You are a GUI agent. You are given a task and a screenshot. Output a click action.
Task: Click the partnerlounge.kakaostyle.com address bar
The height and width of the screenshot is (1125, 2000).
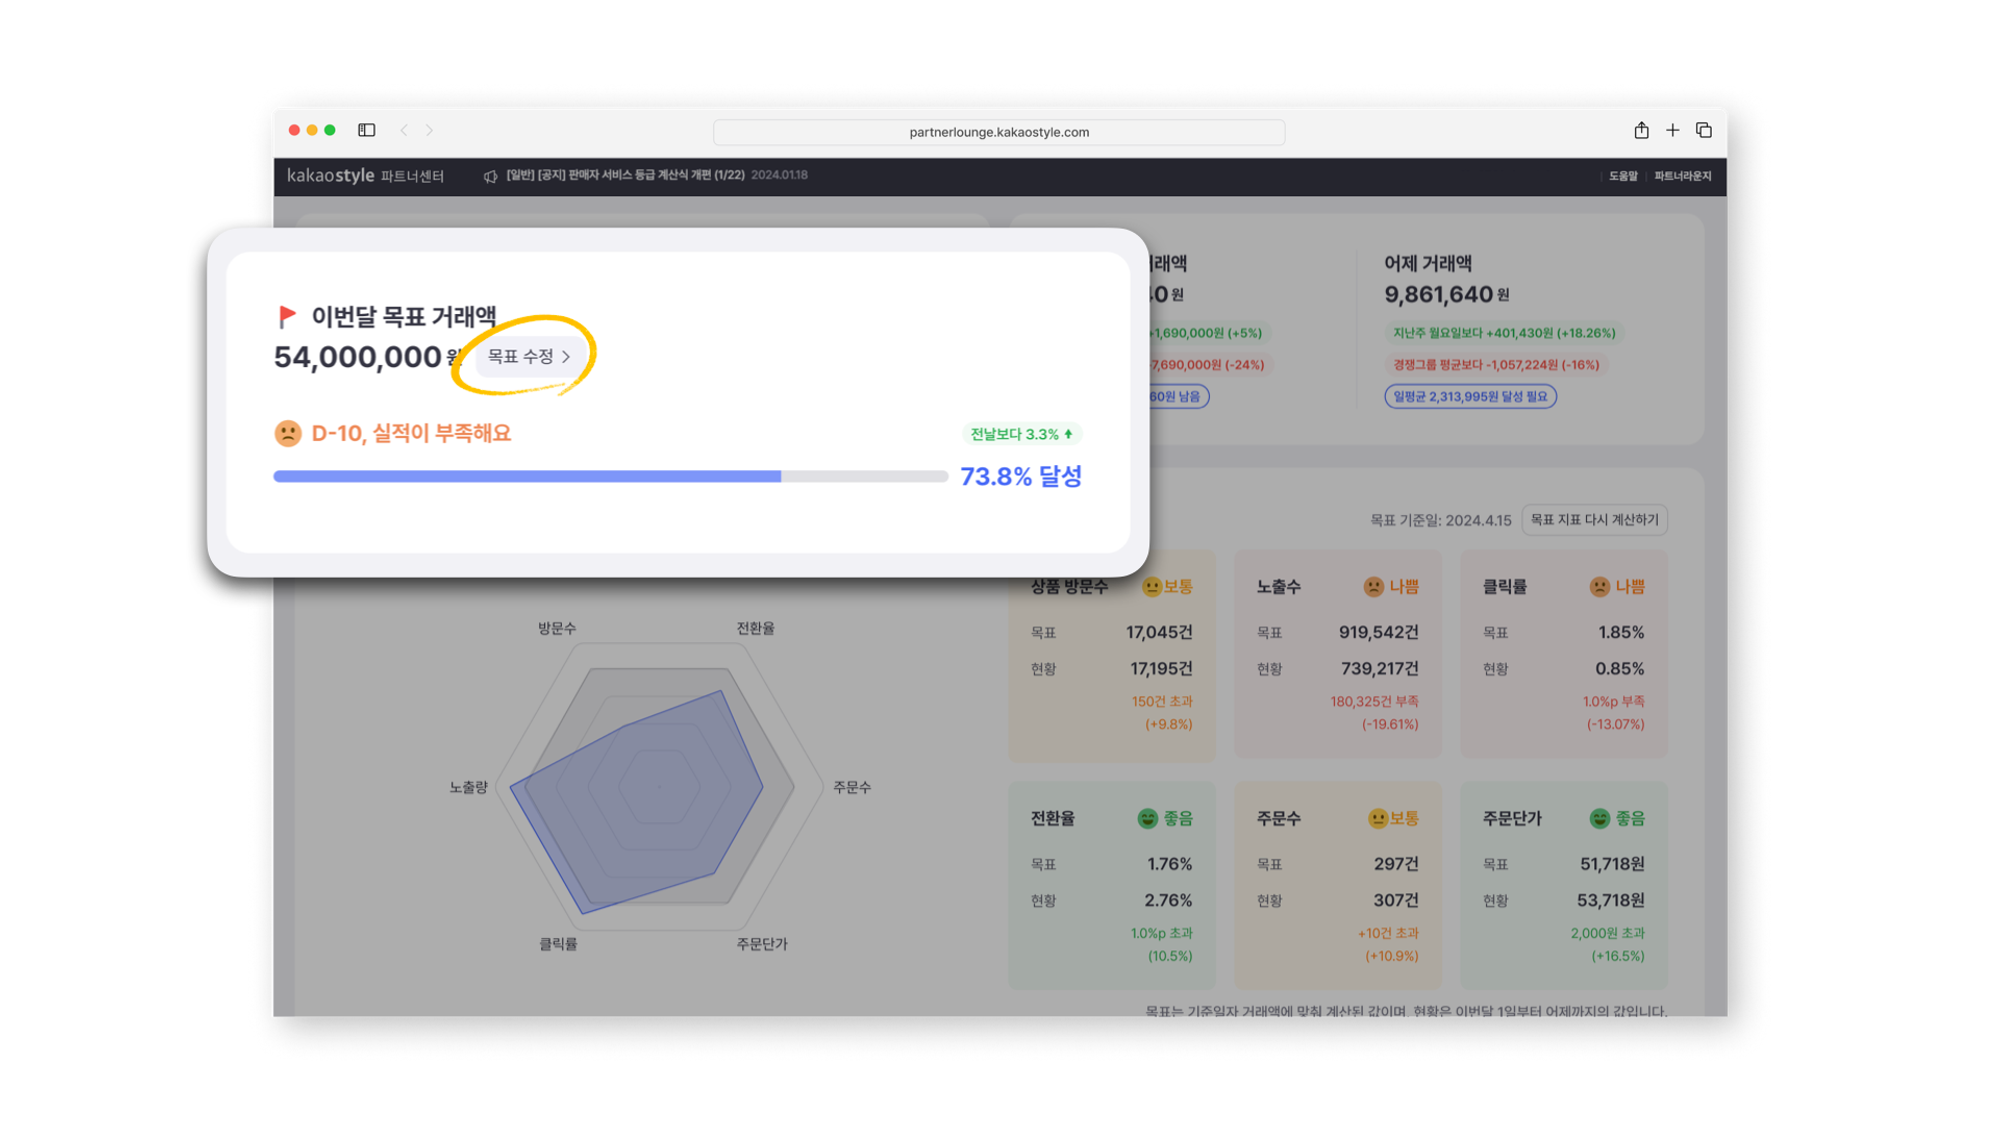point(998,132)
